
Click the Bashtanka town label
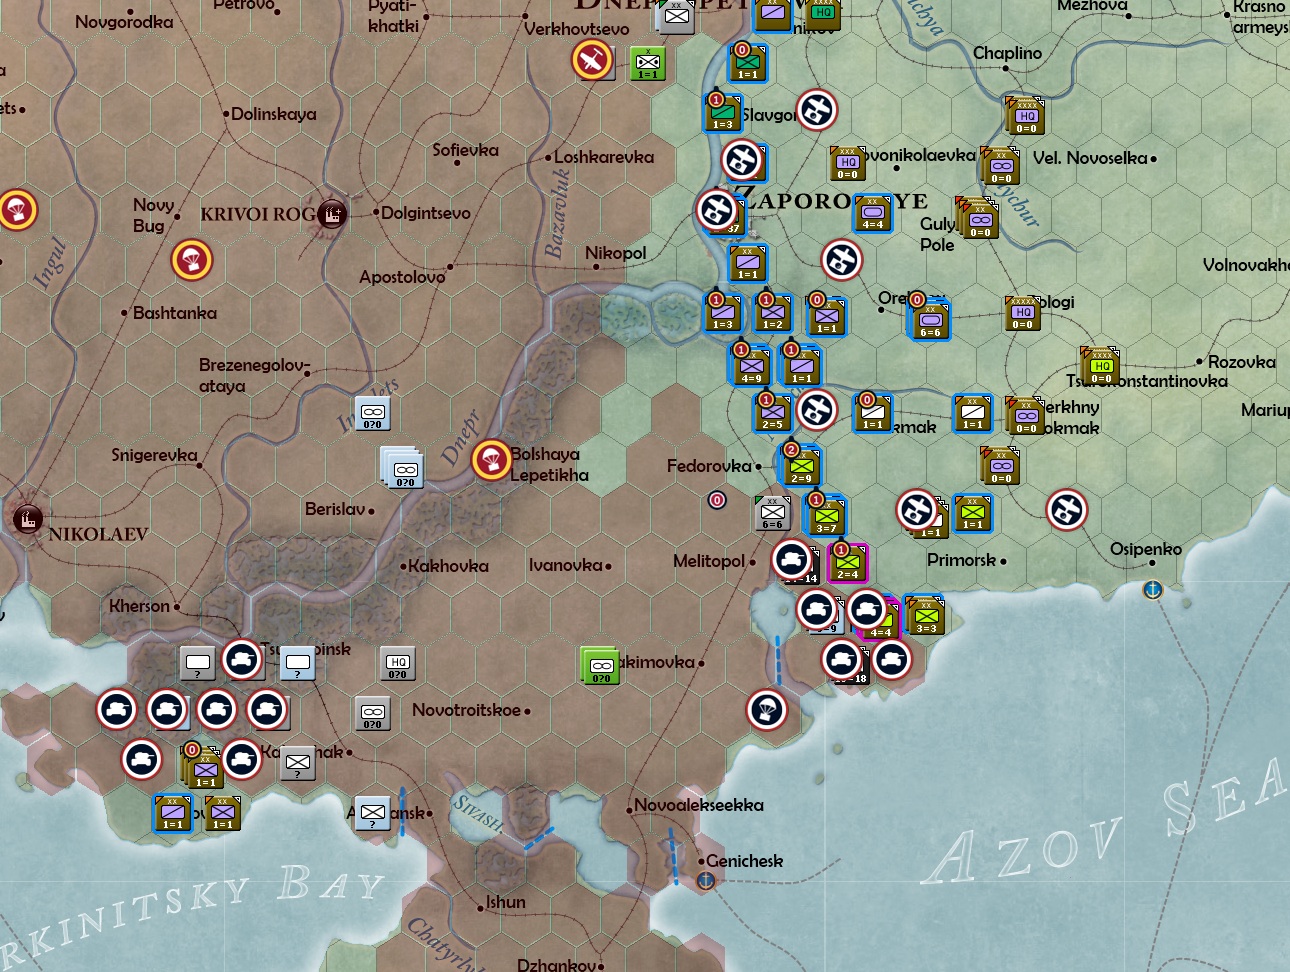pos(174,313)
